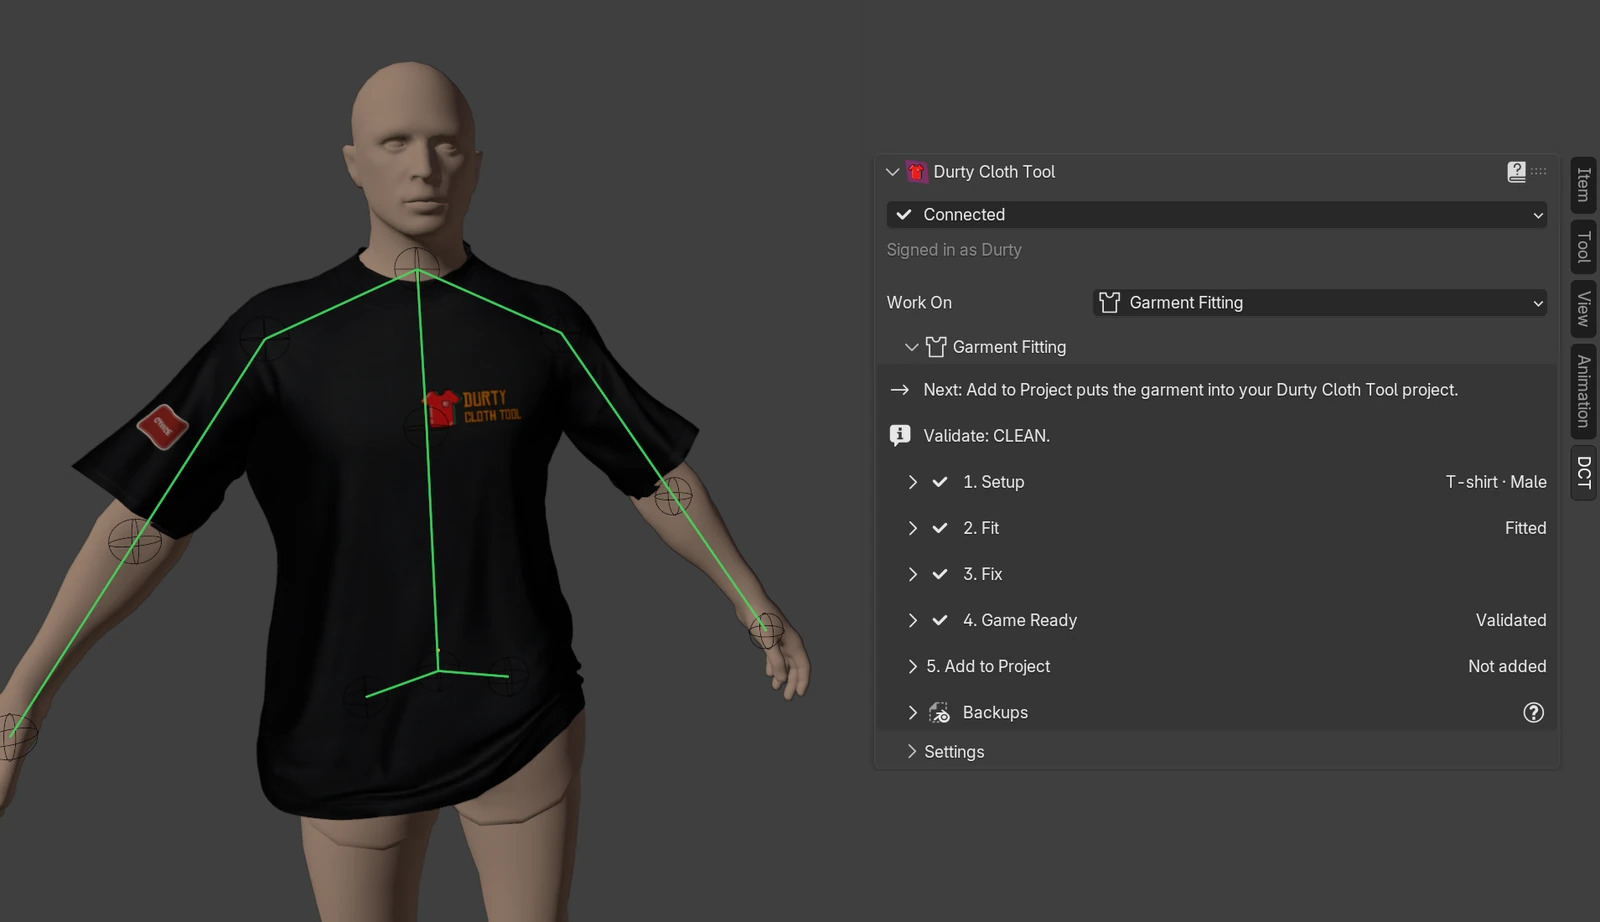1600x922 pixels.
Task: Expand the 5. Add to Project step
Action: pos(912,666)
